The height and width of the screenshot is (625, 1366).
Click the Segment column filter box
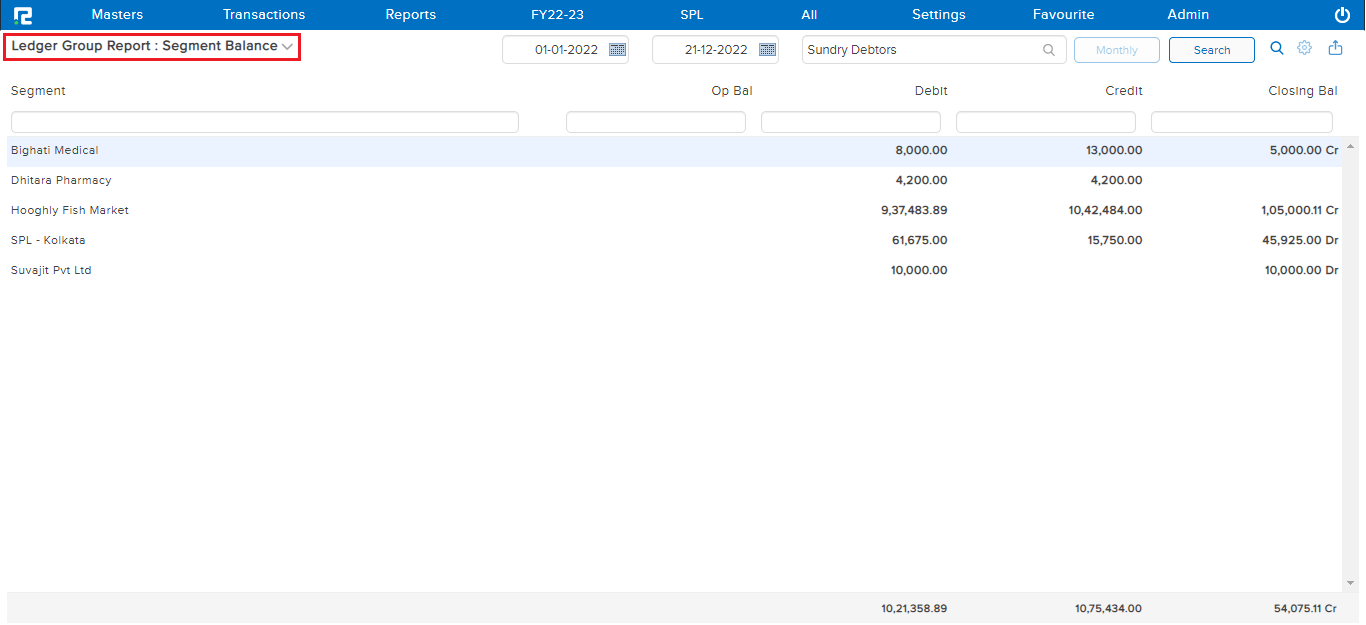click(x=264, y=122)
